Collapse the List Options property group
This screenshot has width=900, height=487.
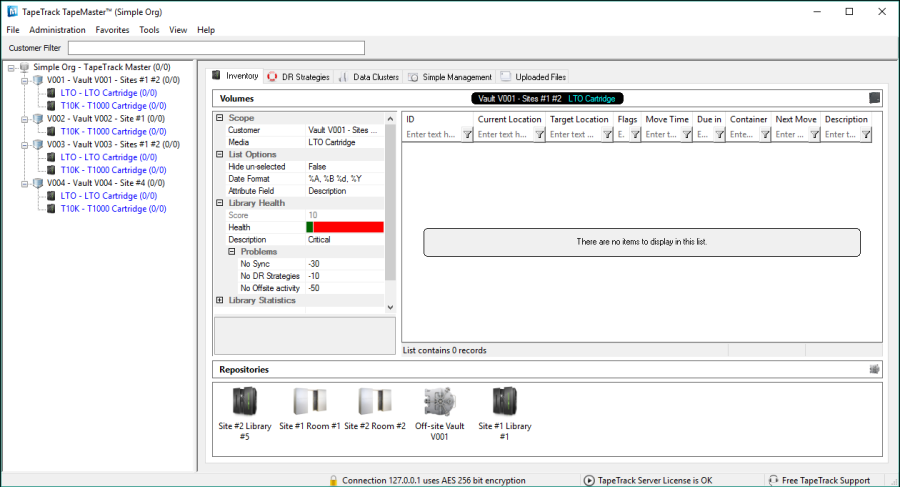pyautogui.click(x=220, y=154)
